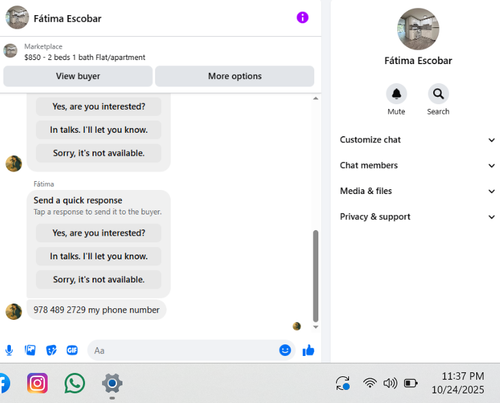
Task: Record a voice clip with microphone icon
Action: coord(9,350)
